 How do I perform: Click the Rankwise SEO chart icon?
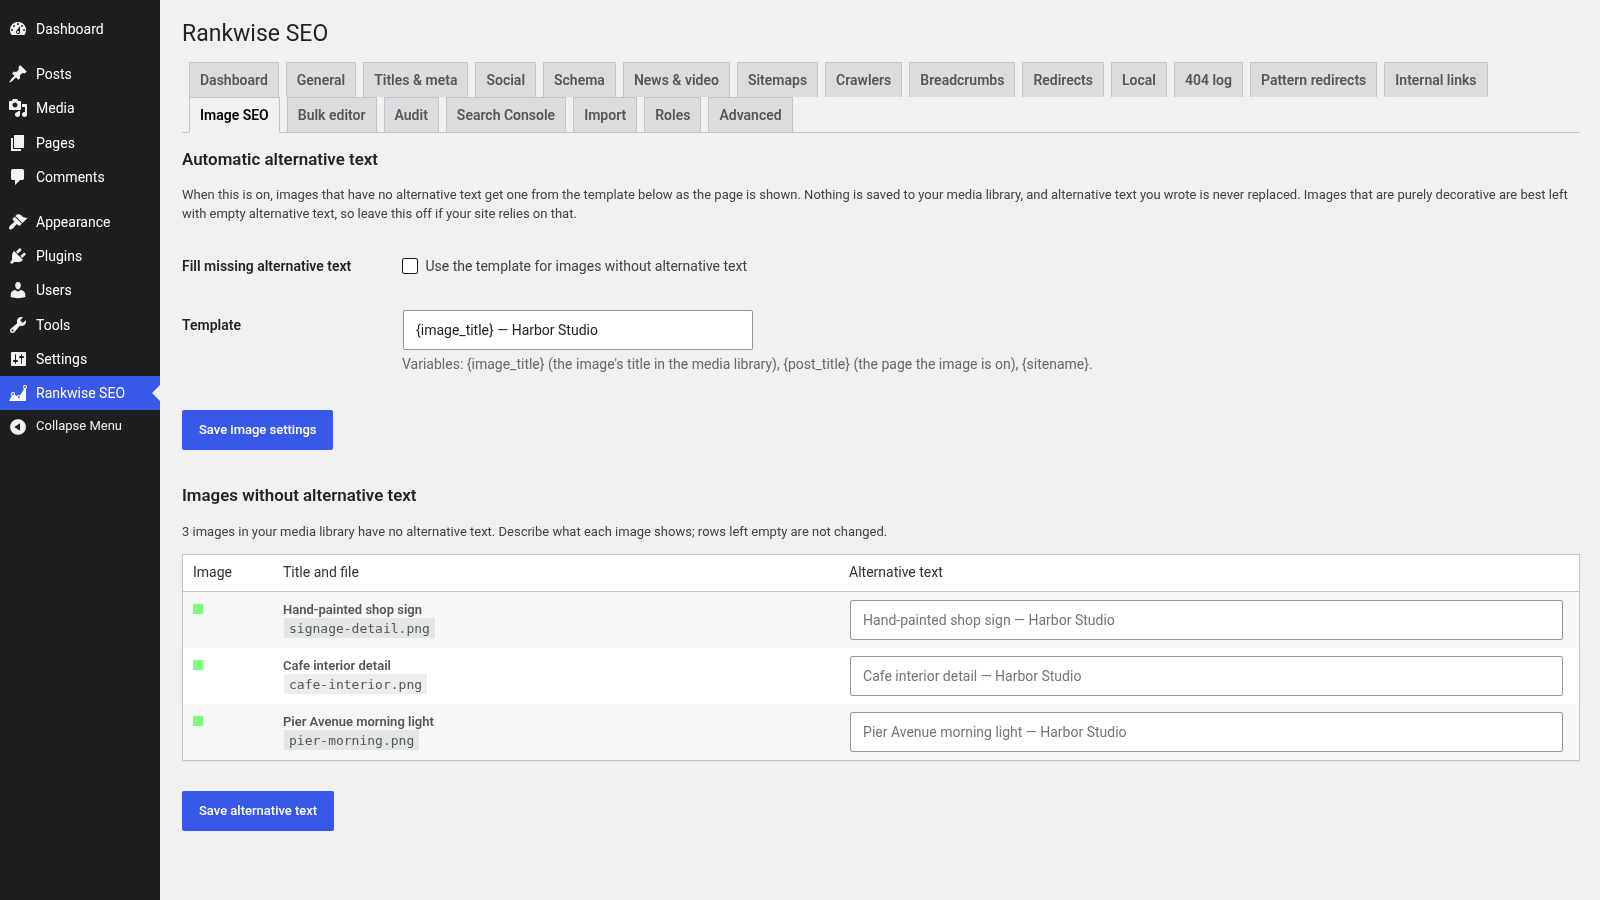click(18, 393)
